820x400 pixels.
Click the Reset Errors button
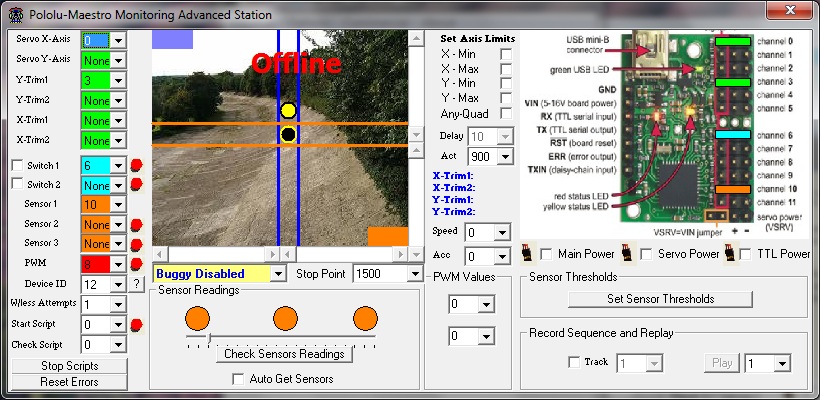click(x=69, y=382)
